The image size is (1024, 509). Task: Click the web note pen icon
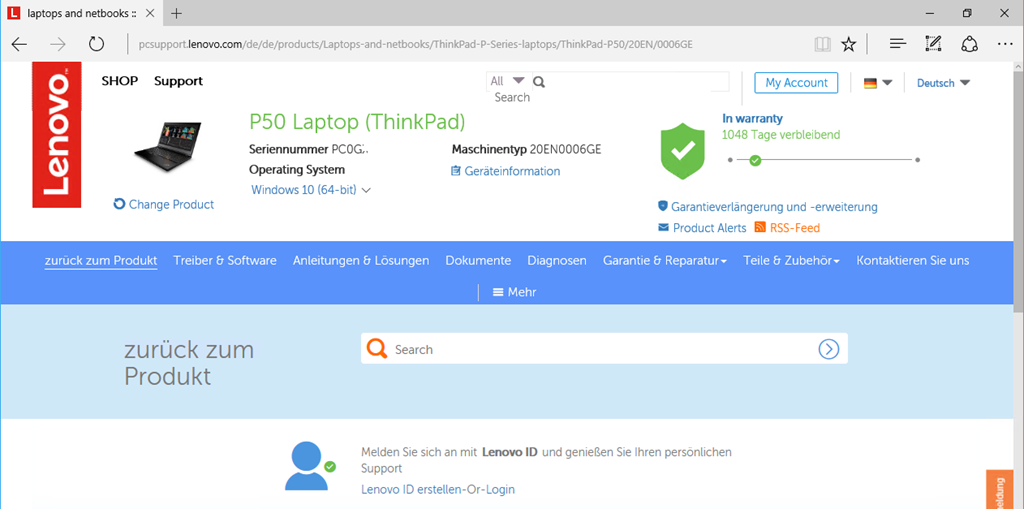coord(933,44)
